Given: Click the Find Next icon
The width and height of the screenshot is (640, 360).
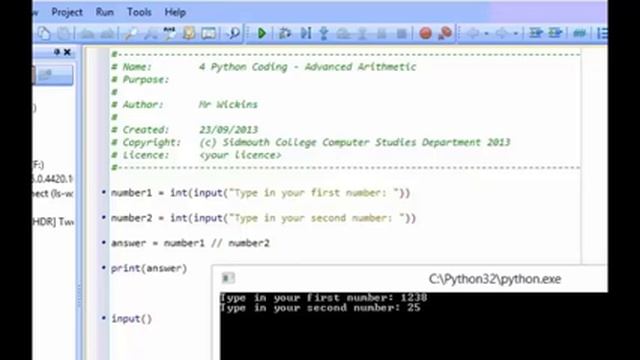Looking at the screenshot, I should coord(150,33).
